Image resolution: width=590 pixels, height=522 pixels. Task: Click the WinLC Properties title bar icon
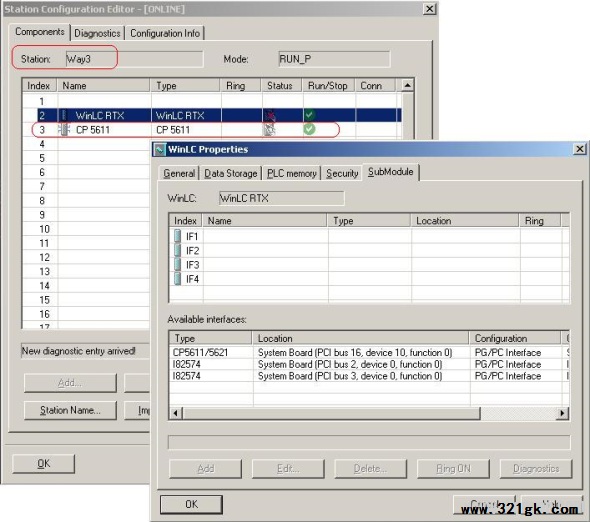pyautogui.click(x=160, y=149)
